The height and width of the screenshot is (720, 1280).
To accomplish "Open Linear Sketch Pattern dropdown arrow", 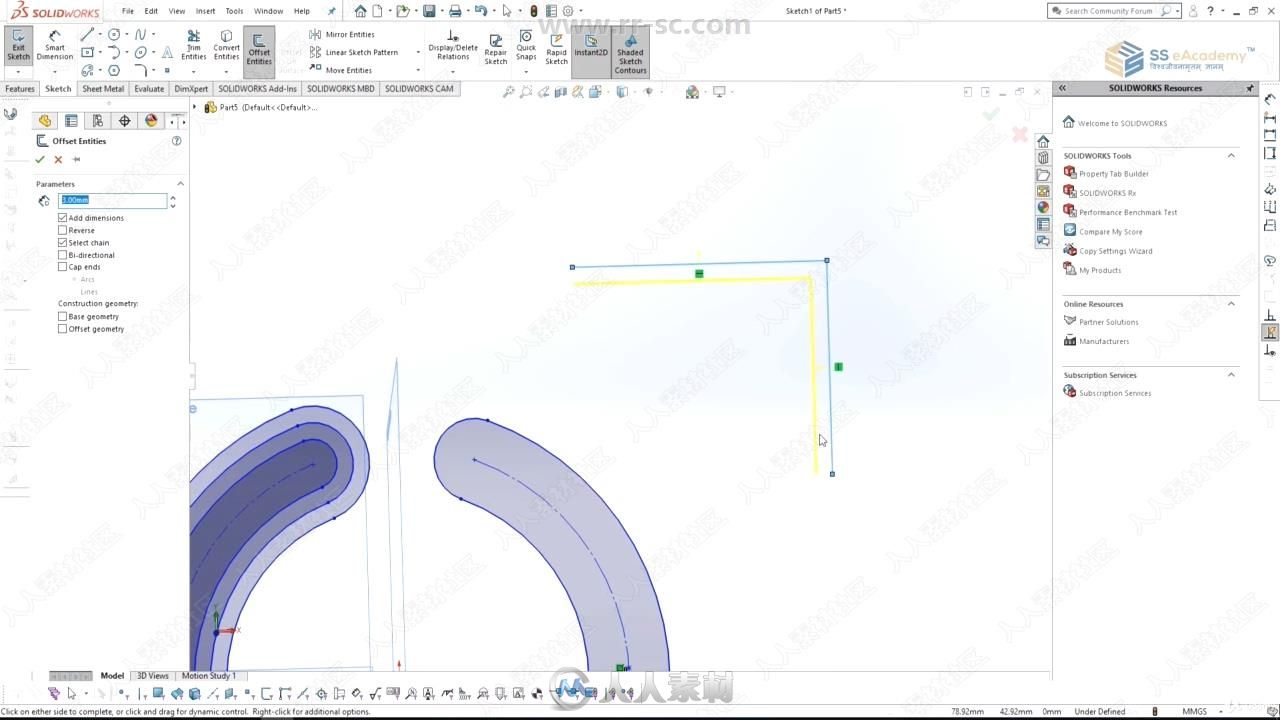I will pyautogui.click(x=417, y=52).
